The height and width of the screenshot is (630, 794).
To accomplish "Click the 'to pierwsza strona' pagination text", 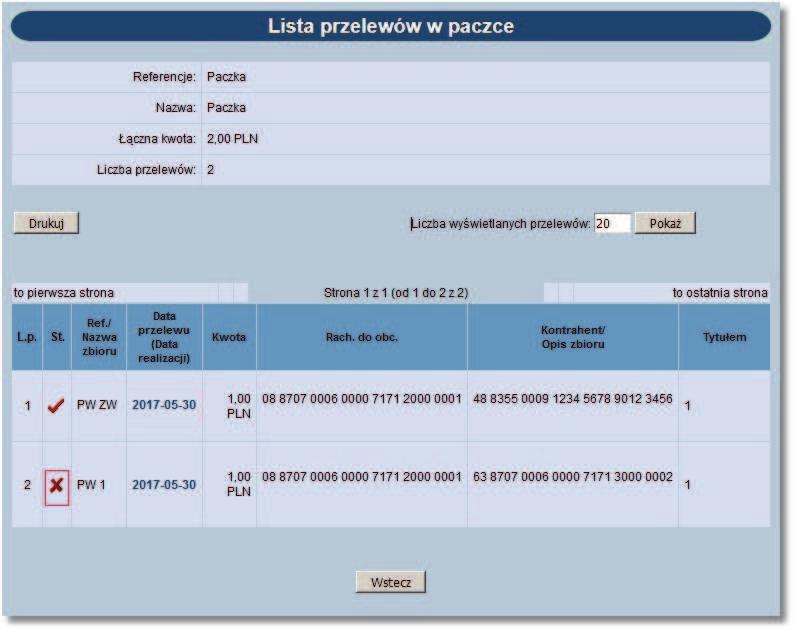I will (x=64, y=293).
